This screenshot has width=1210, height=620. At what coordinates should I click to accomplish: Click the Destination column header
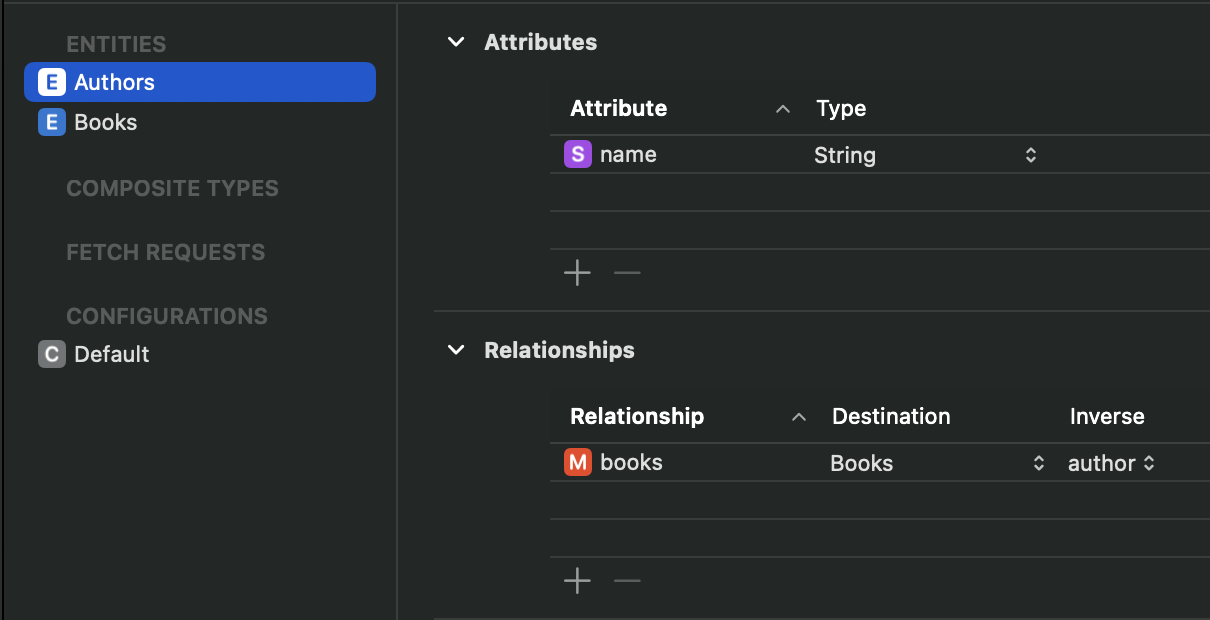(x=891, y=416)
